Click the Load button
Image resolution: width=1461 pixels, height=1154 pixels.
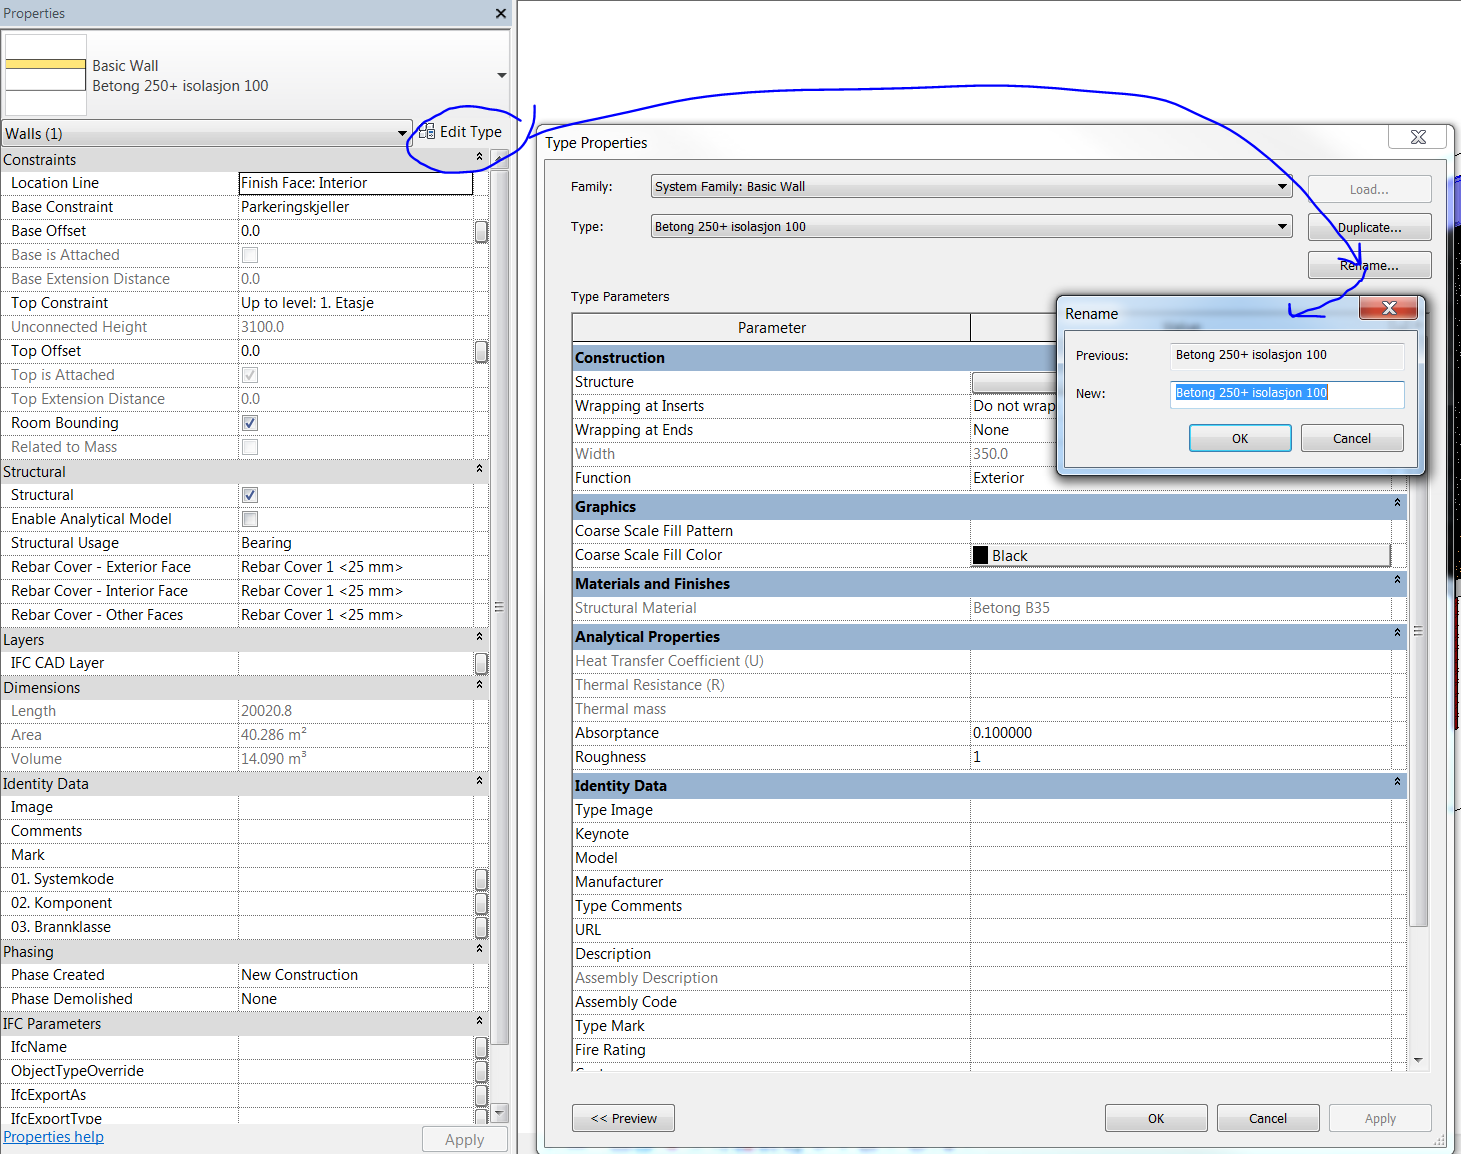click(x=1369, y=189)
